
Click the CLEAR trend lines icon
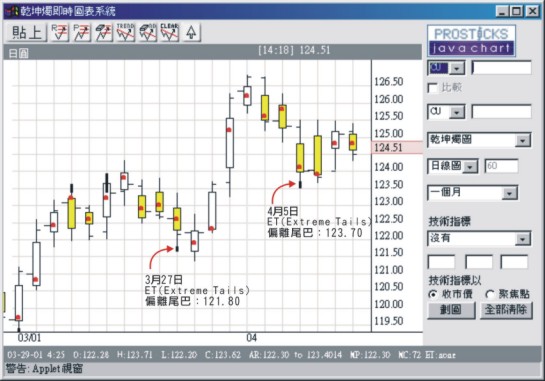[169, 33]
